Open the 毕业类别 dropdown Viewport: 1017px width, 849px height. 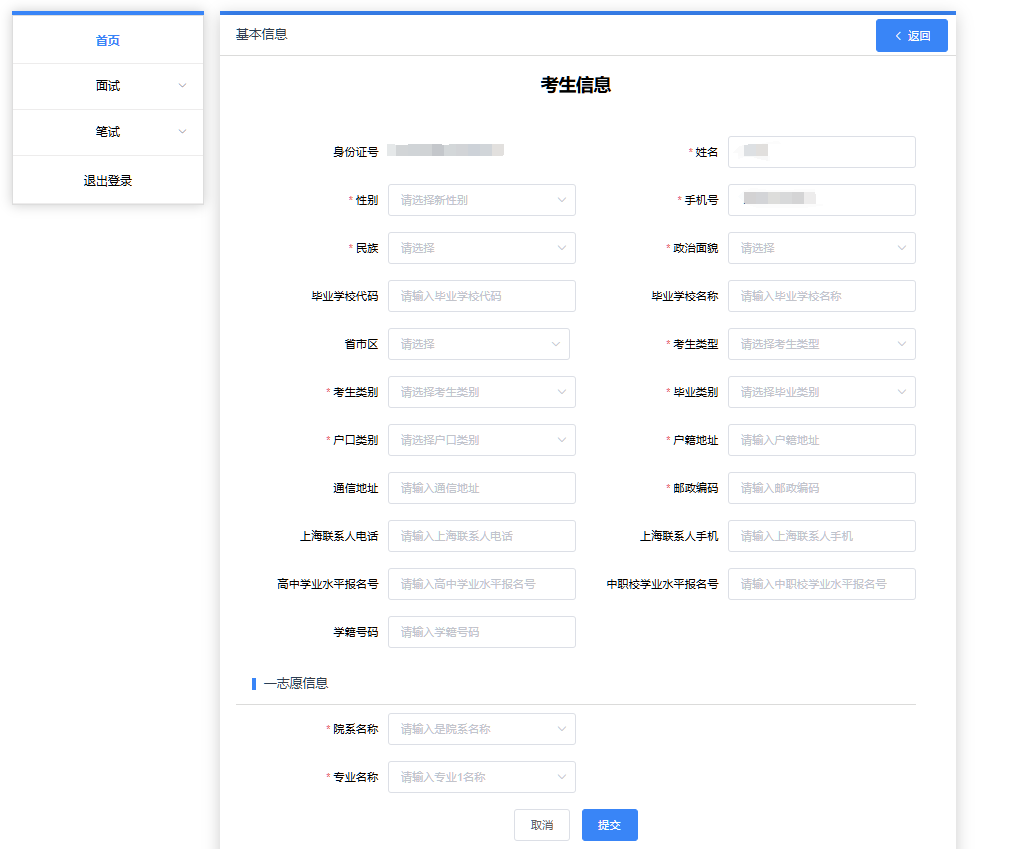(821, 392)
